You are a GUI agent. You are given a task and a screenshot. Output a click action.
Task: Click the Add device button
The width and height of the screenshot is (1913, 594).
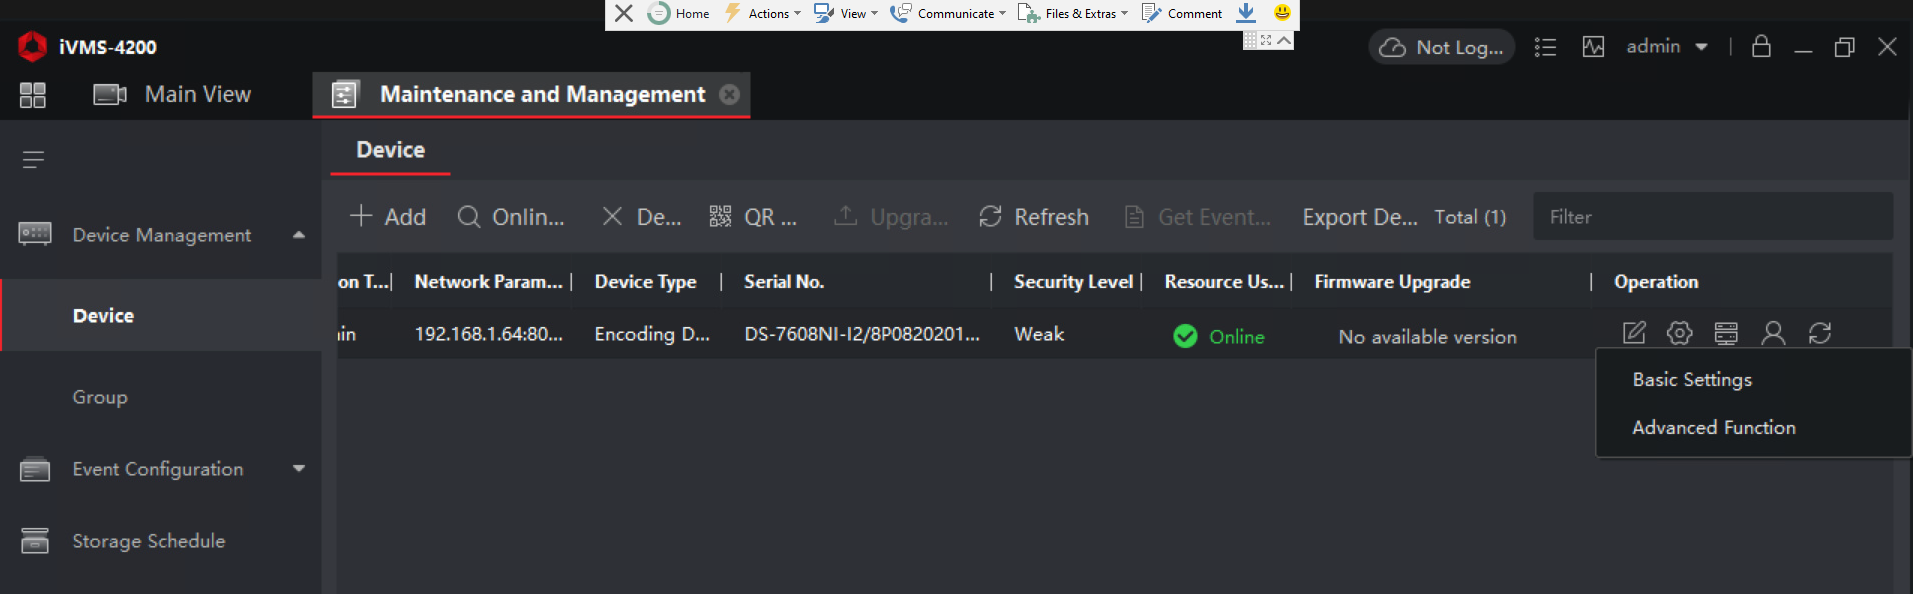pyautogui.click(x=388, y=217)
